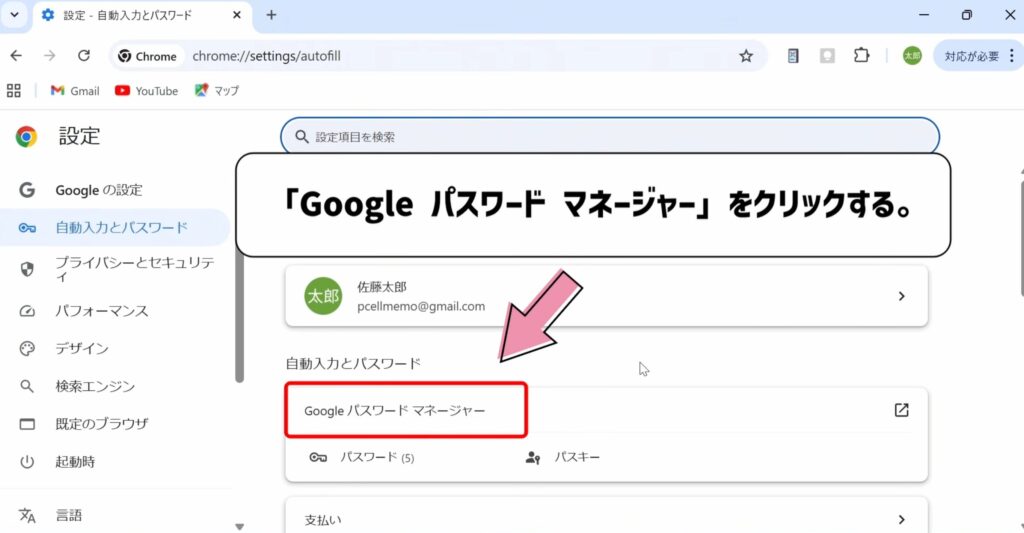Screen dimensions: 1024x533
Task: Click the Chrome site info chip
Action: coord(148,56)
